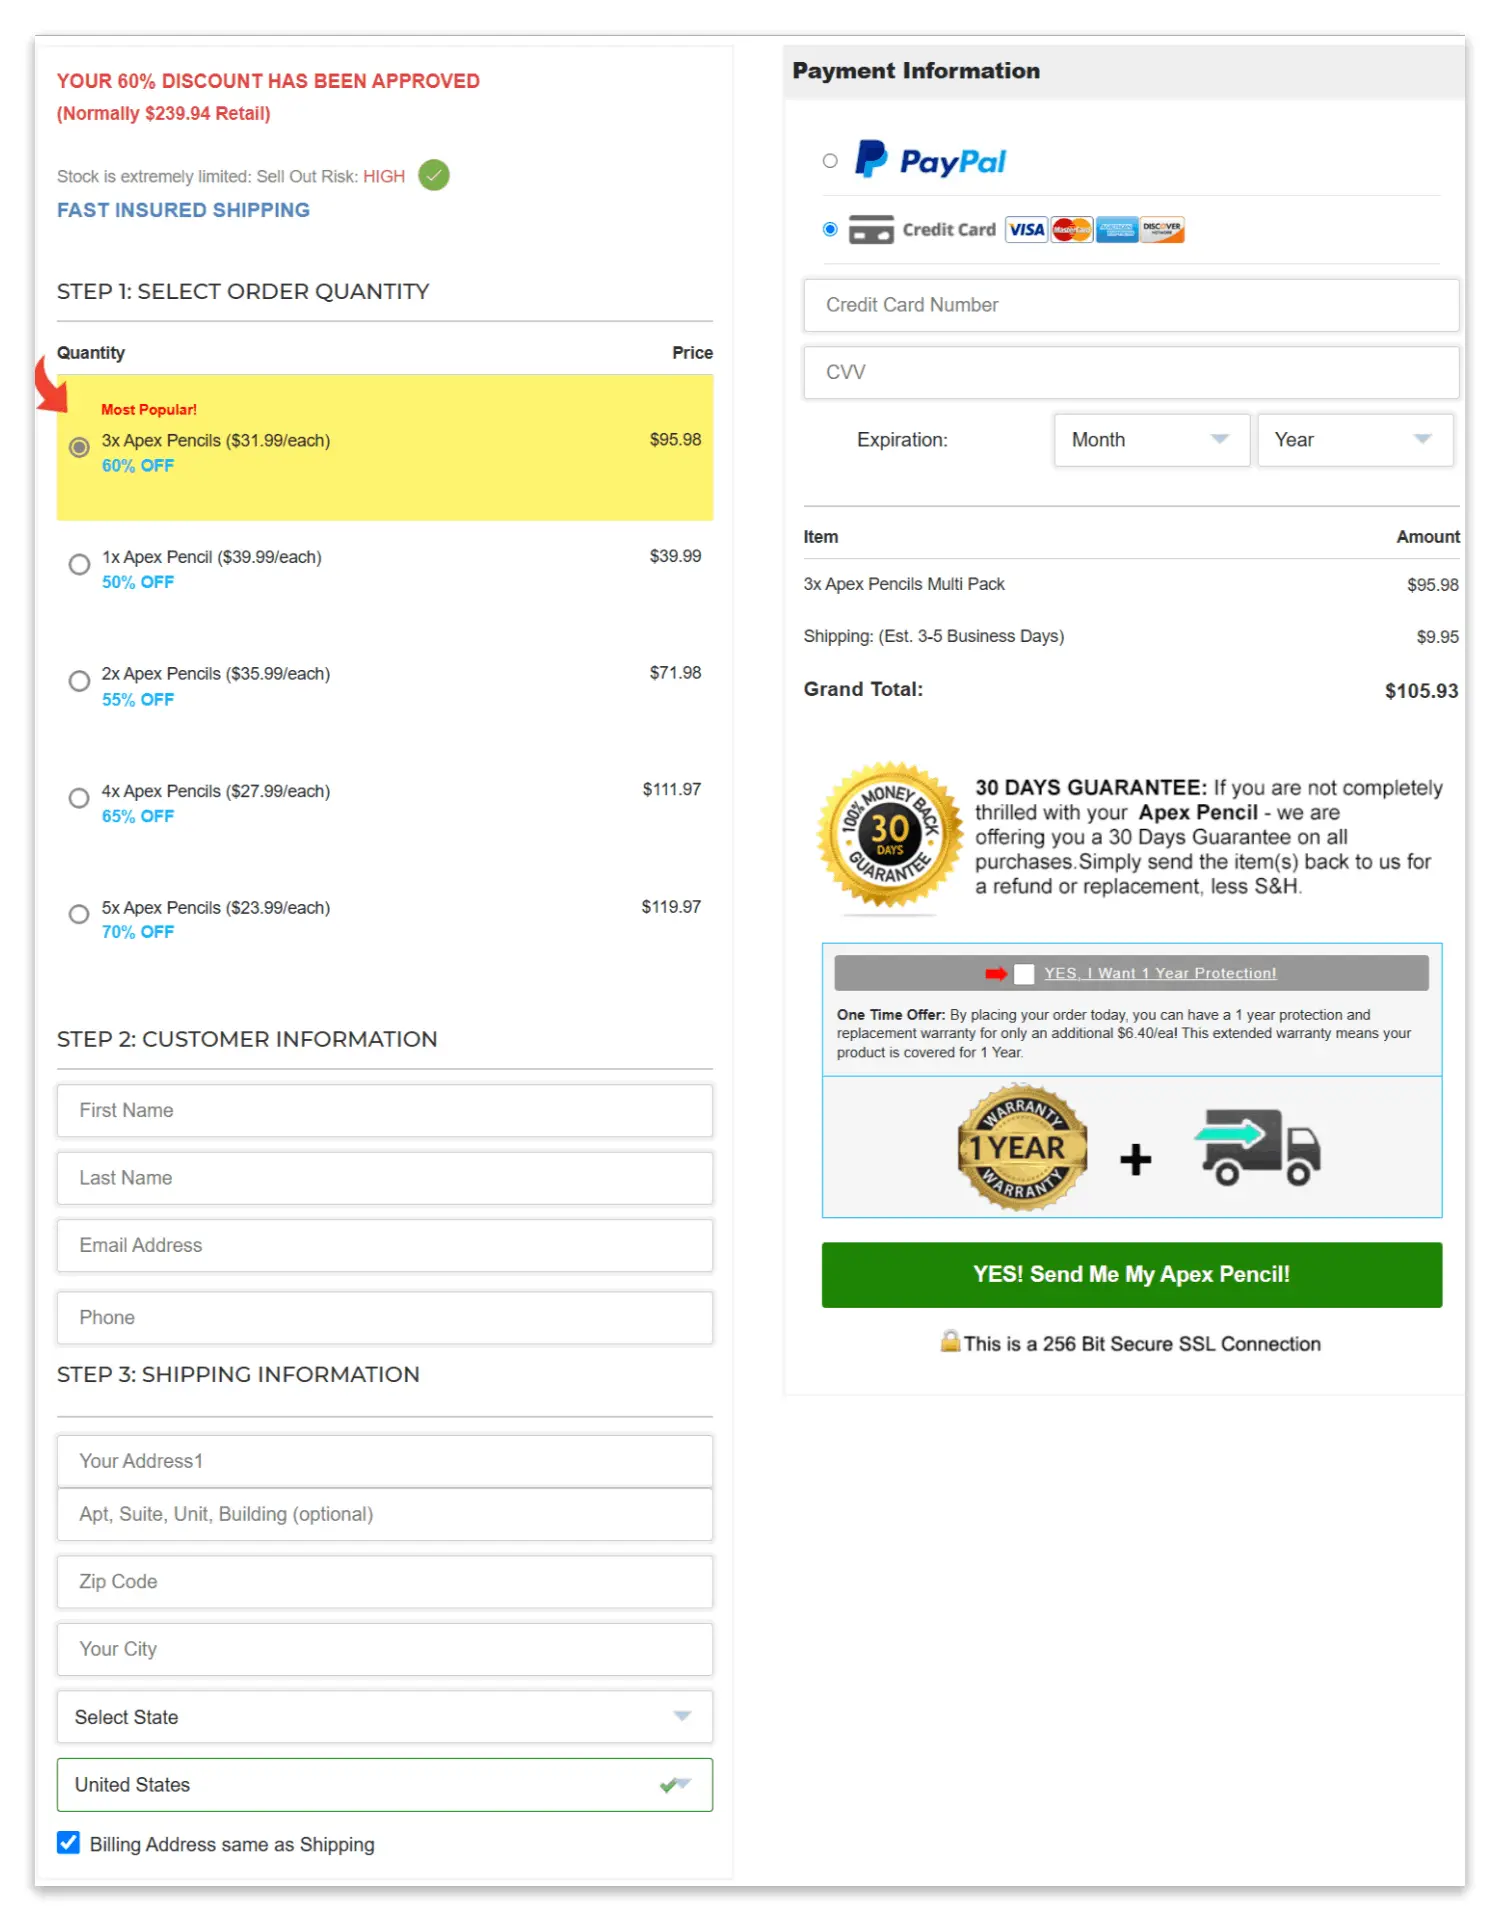Click the PayPal logo
This screenshot has height=1921, width=1500.
930,160
